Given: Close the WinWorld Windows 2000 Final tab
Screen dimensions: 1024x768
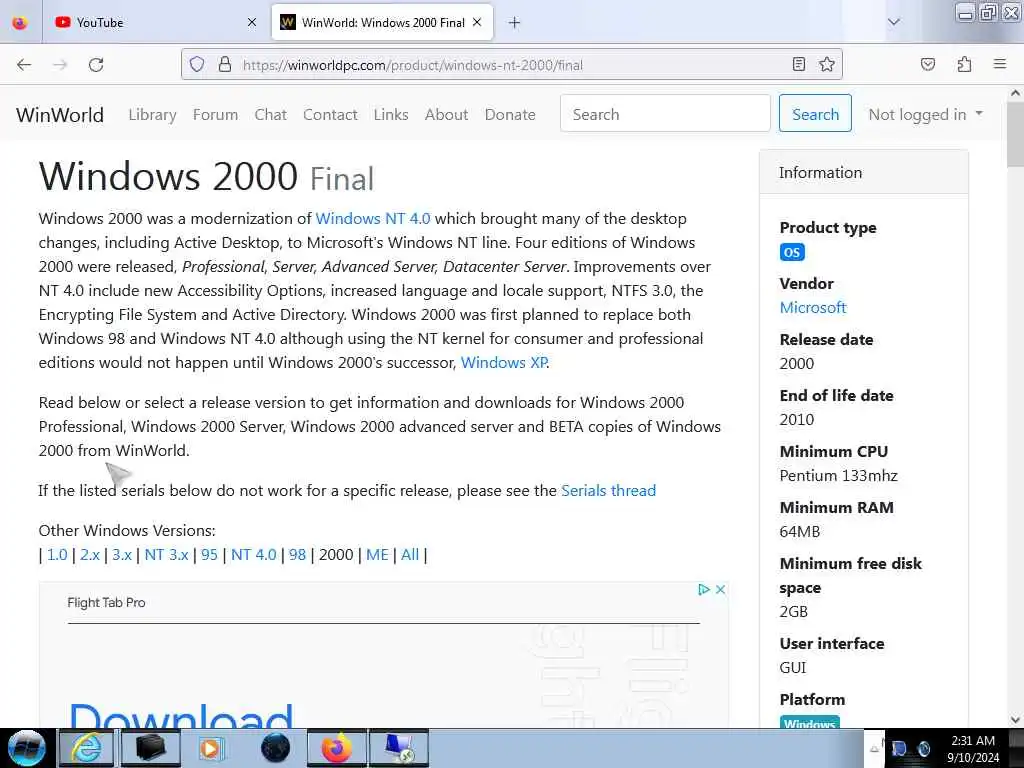Looking at the screenshot, I should click(x=477, y=22).
